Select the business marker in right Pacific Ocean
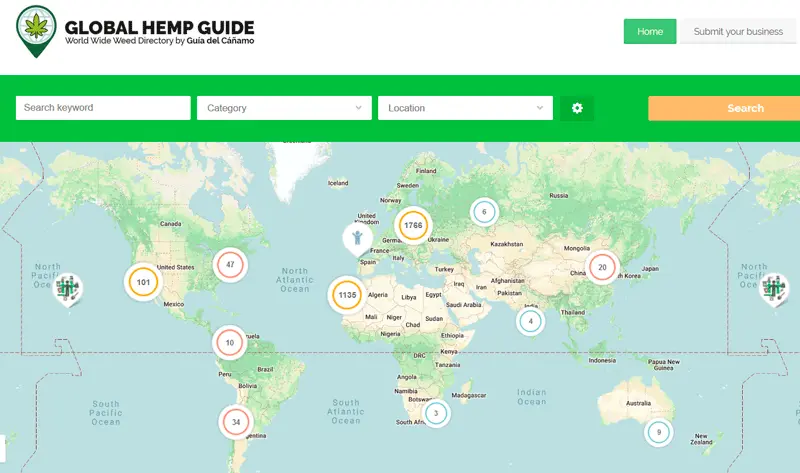 point(774,289)
